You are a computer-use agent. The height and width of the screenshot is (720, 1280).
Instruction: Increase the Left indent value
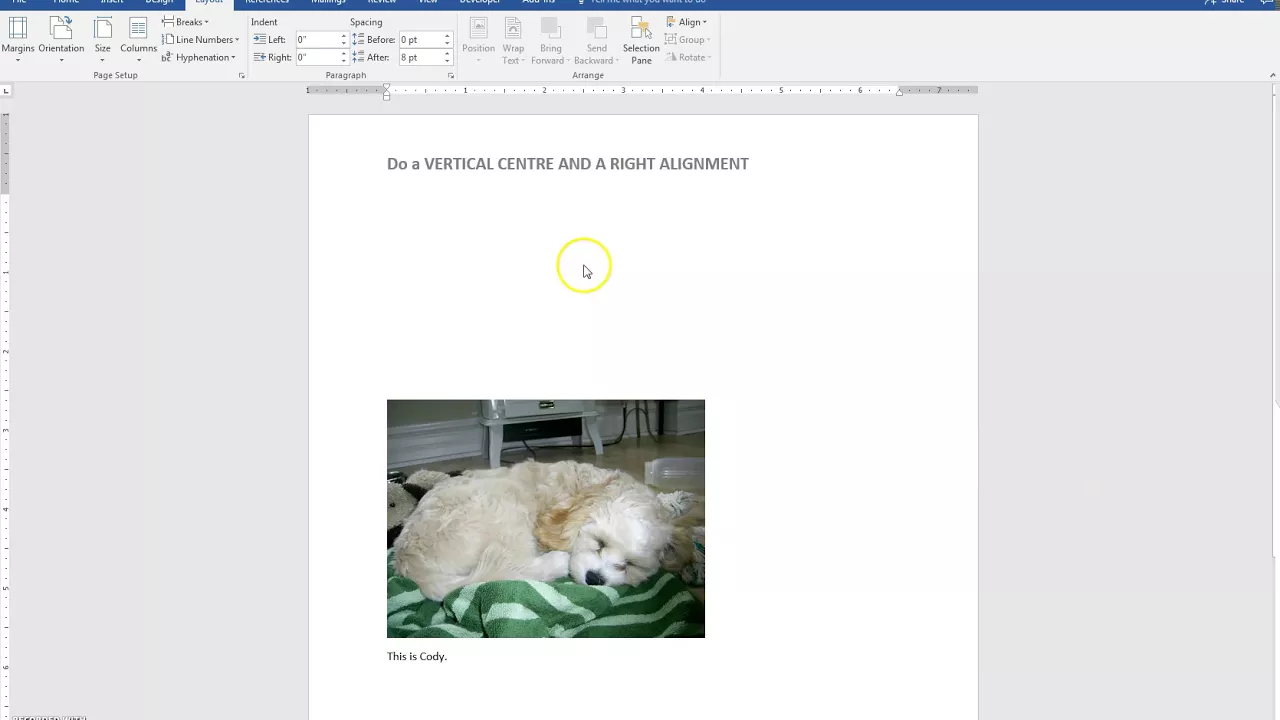(x=344, y=36)
